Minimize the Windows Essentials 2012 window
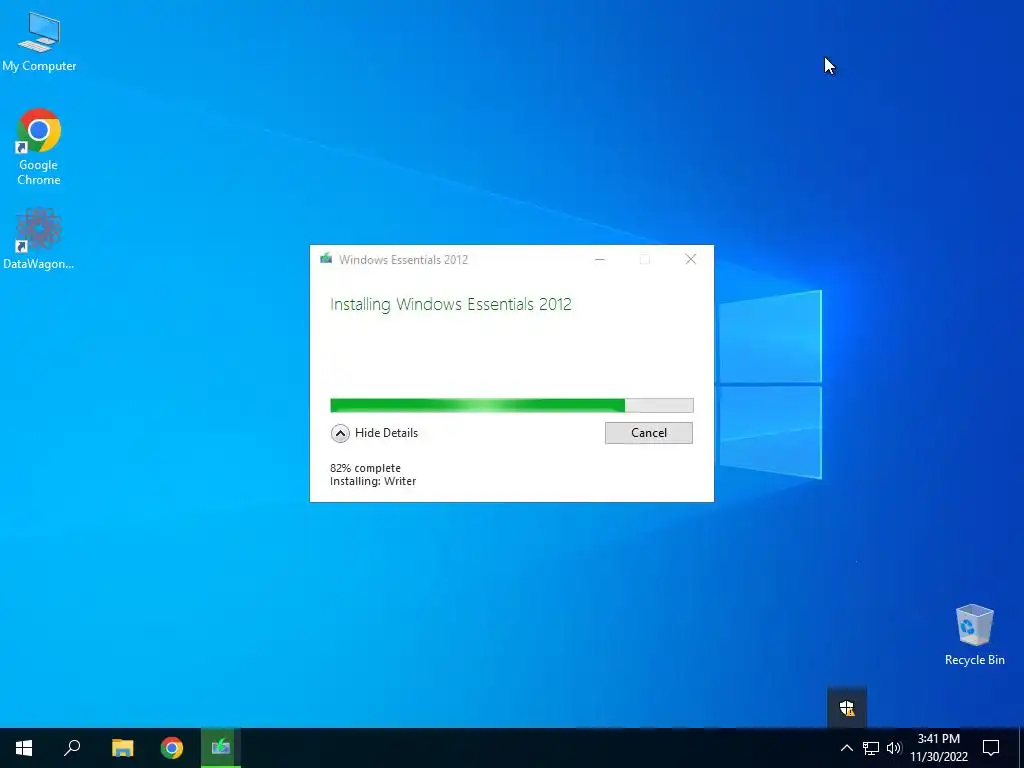The image size is (1024, 768). [600, 259]
